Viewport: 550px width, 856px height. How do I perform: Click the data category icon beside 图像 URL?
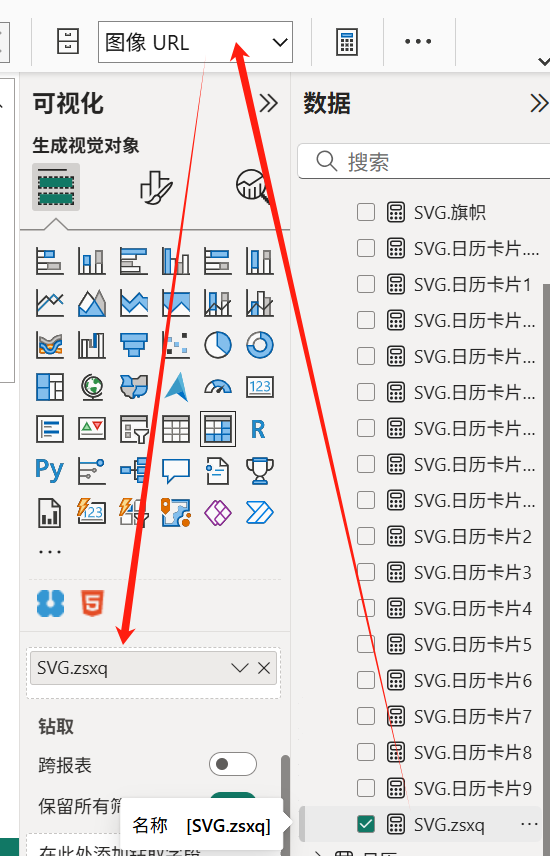(x=68, y=41)
